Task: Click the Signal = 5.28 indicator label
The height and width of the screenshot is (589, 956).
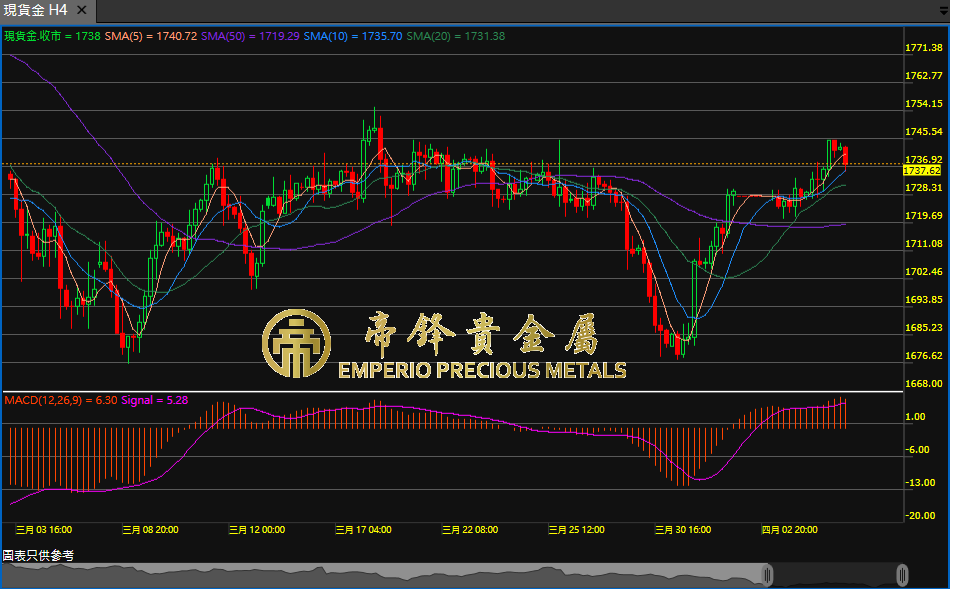Action: [154, 400]
